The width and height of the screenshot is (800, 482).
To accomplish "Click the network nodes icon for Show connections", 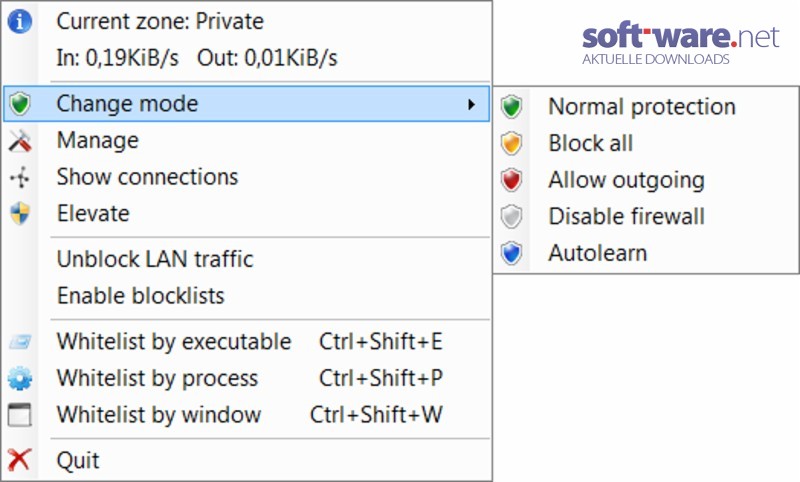I will [20, 177].
